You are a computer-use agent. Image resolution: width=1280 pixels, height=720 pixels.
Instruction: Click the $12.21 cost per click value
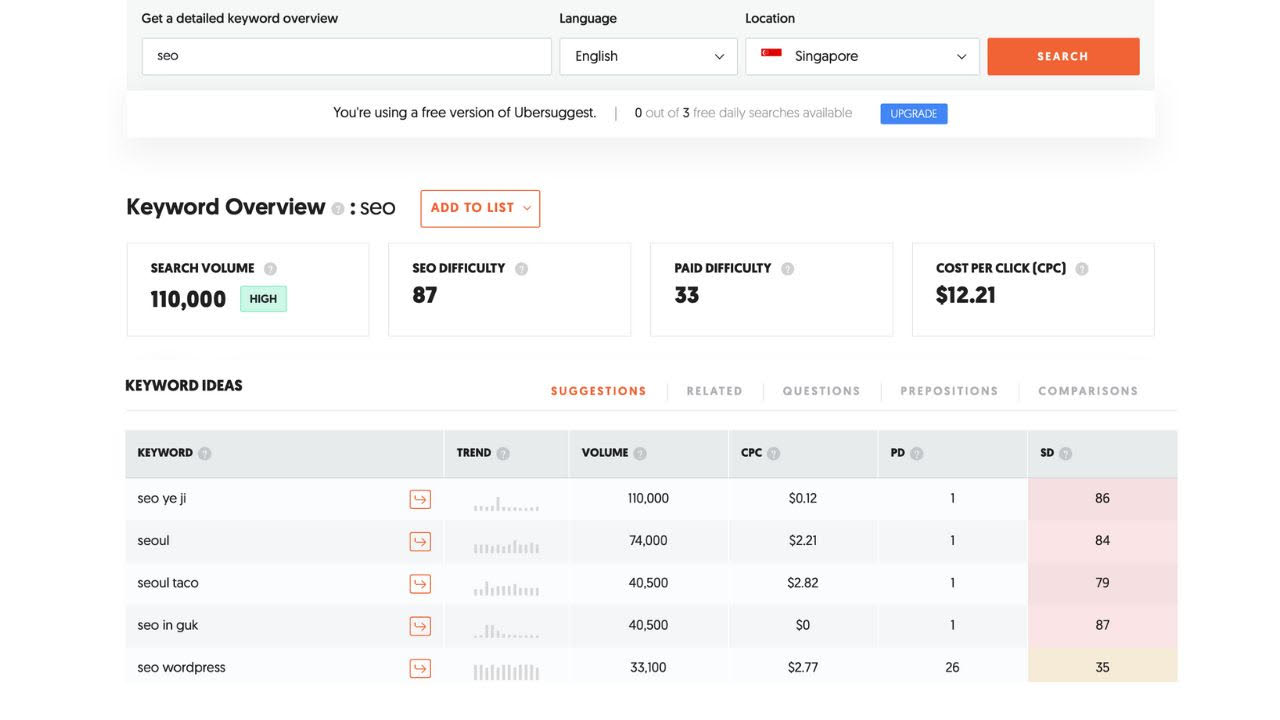click(966, 296)
